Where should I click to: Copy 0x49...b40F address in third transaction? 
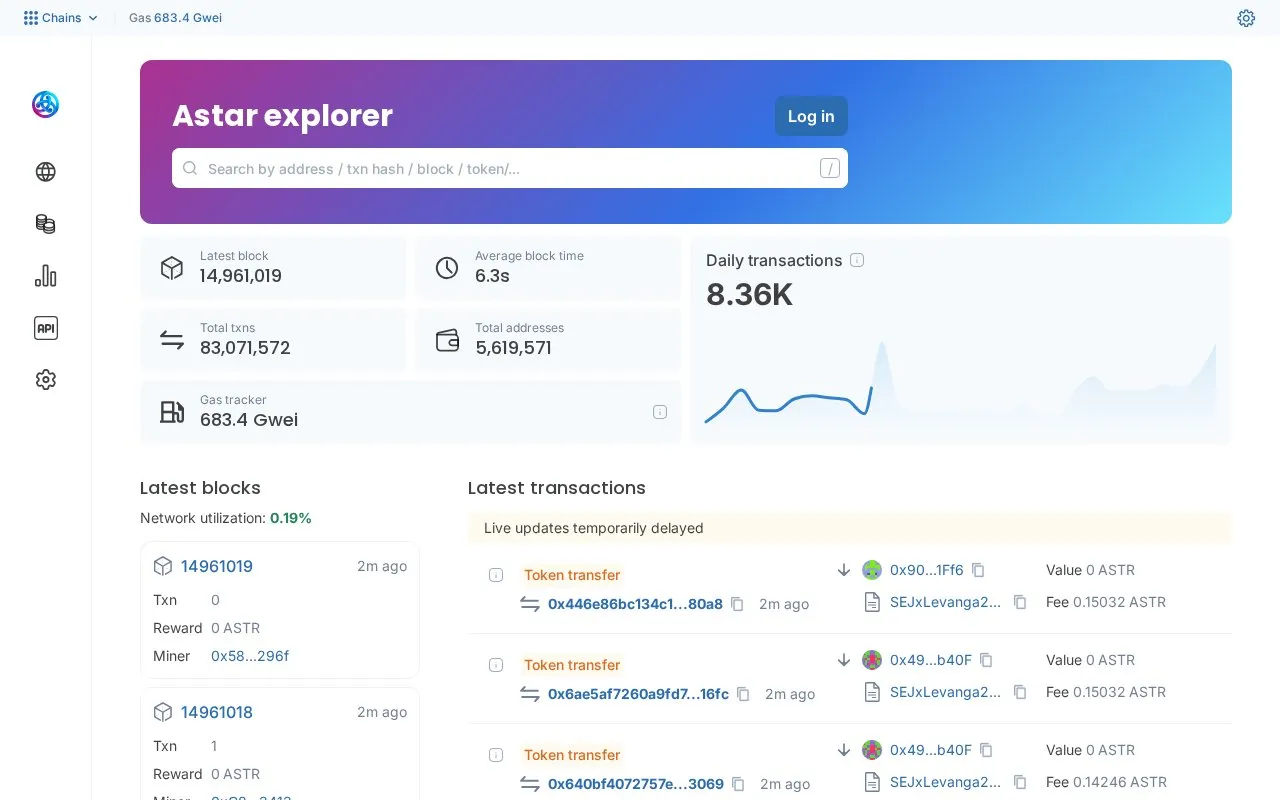click(x=986, y=750)
